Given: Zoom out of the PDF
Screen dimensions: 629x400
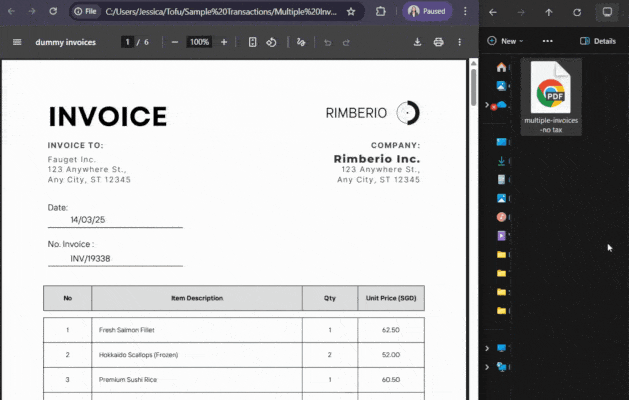Looking at the screenshot, I should tap(174, 42).
